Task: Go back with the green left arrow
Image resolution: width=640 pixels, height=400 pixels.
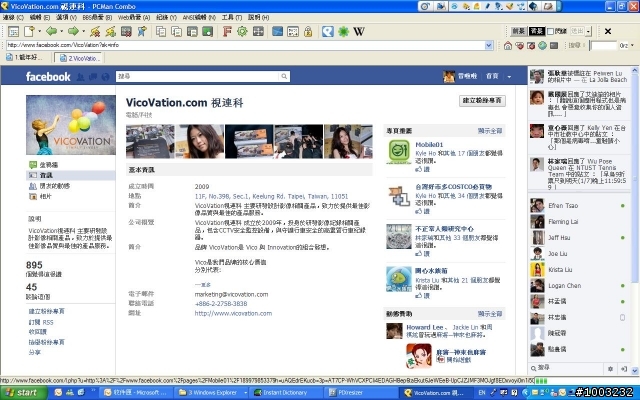Action: pos(51,31)
